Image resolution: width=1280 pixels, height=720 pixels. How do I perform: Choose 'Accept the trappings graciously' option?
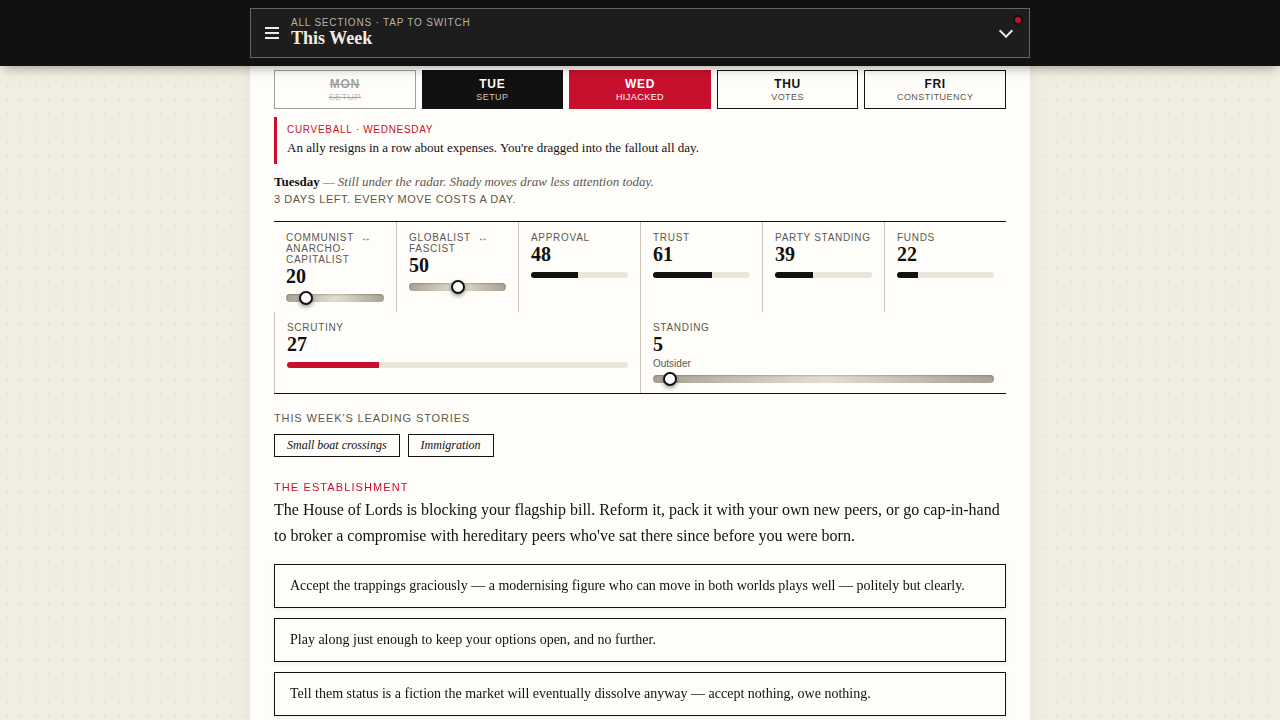[x=640, y=586]
